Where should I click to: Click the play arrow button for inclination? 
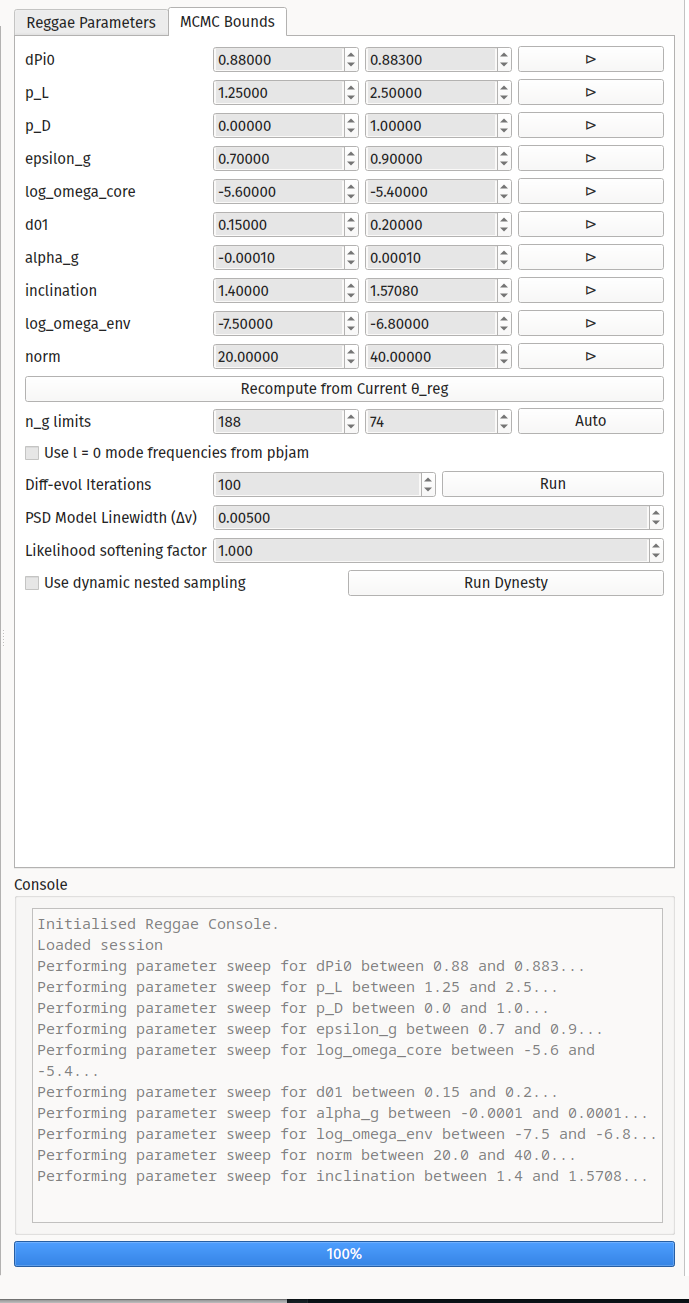pyautogui.click(x=590, y=290)
